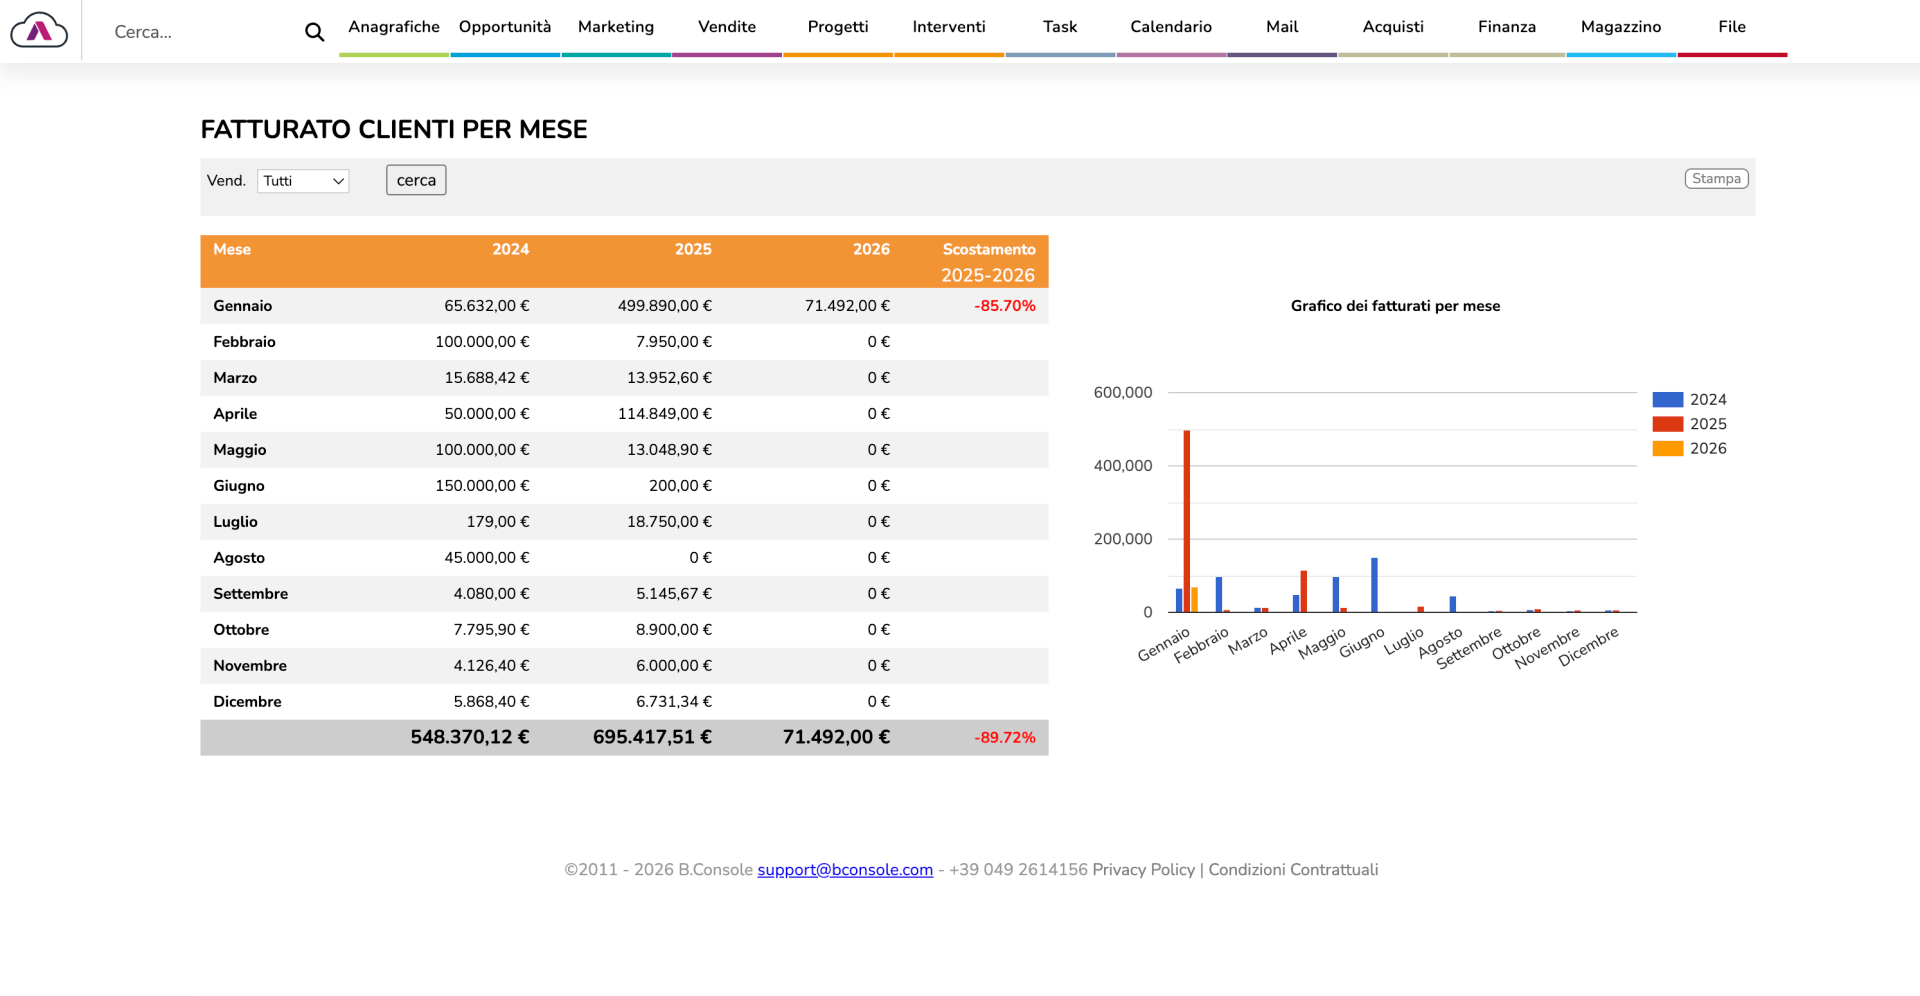Select the Vendite menu item

(727, 27)
